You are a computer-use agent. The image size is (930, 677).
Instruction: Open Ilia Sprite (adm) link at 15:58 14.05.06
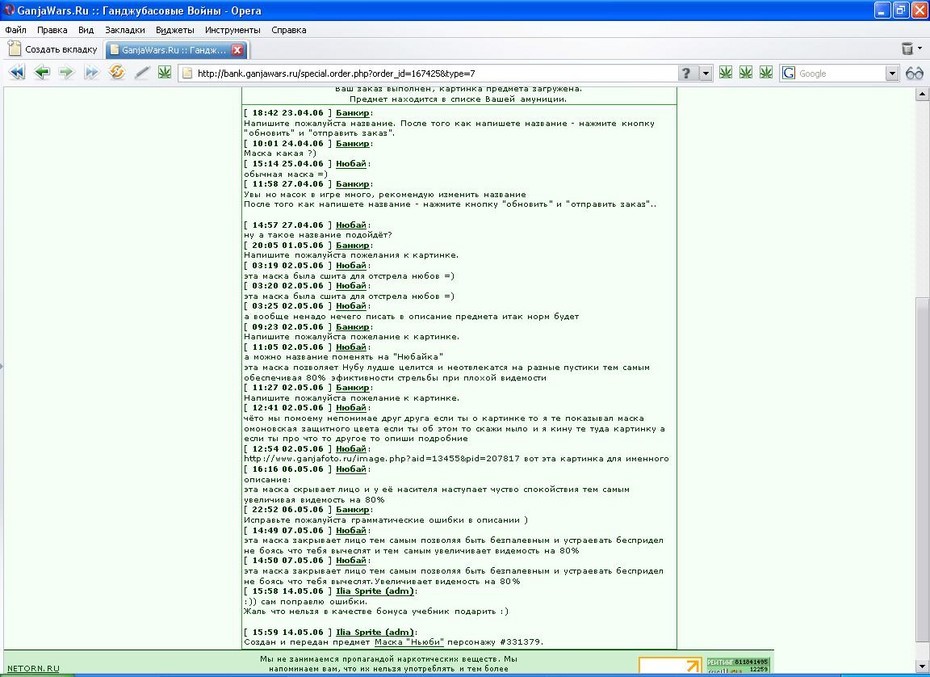click(375, 591)
